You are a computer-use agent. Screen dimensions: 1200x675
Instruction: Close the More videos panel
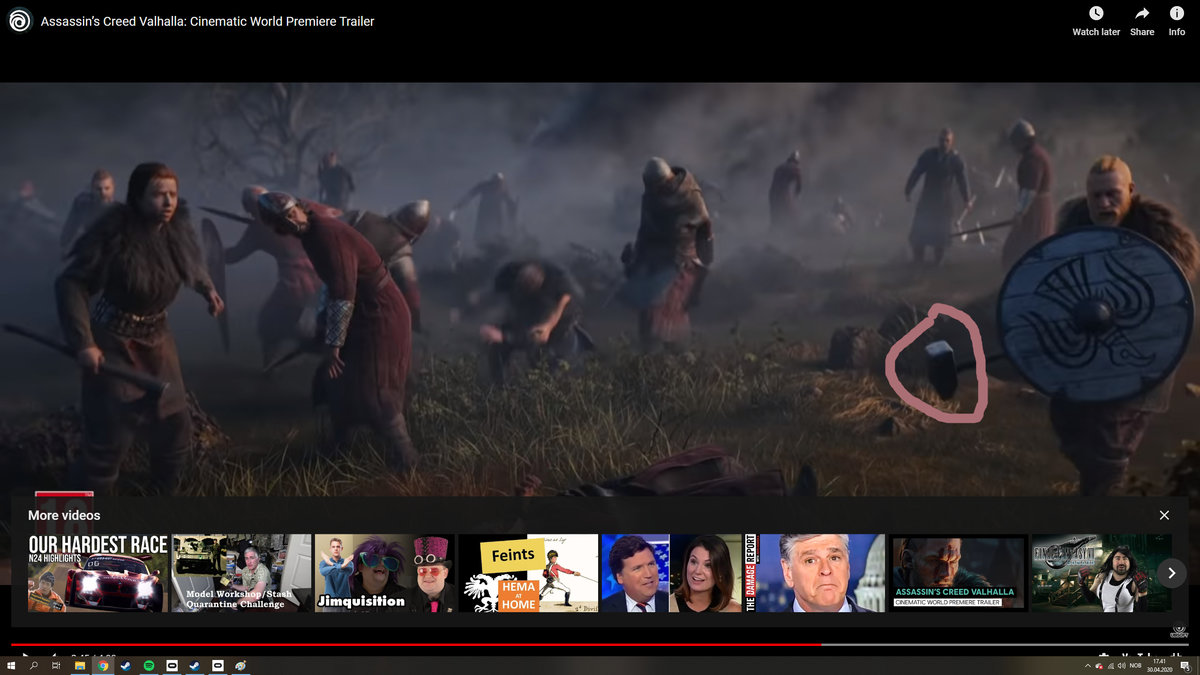point(1164,515)
